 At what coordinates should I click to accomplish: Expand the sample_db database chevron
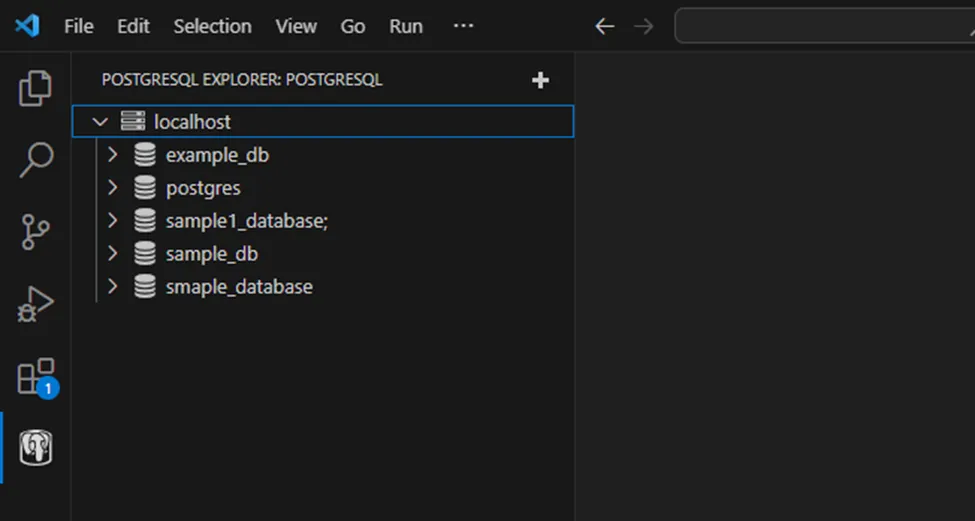tap(112, 254)
